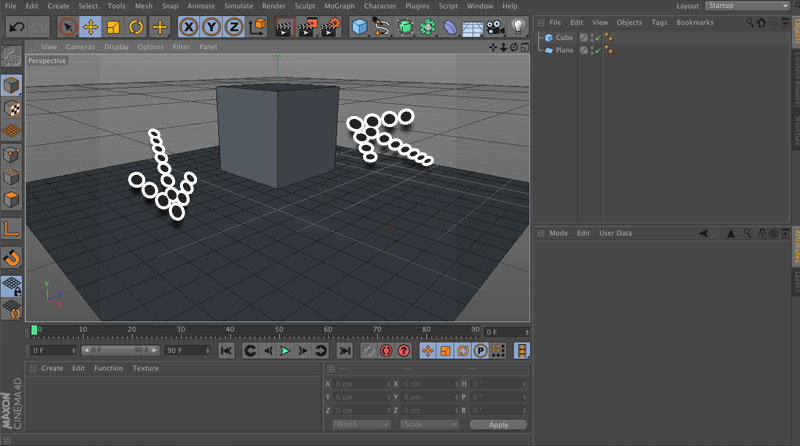Add a deformer object
Viewport: 800px width, 446px height.
pyautogui.click(x=450, y=27)
